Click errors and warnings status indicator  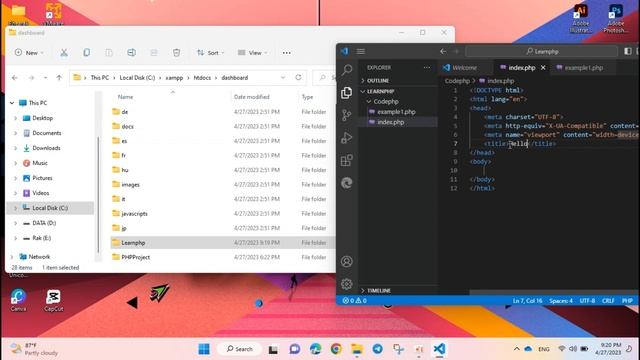pos(354,301)
